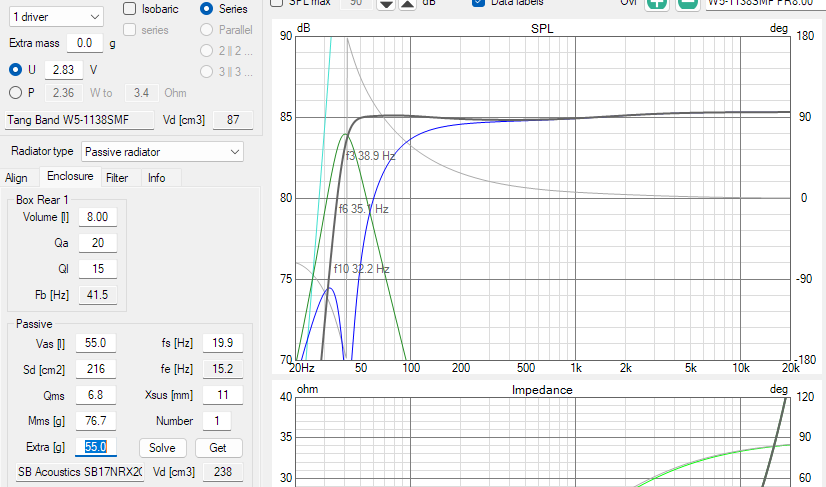Click the Qa field showing 20
Viewport: 826px width, 487px height.
(x=97, y=243)
